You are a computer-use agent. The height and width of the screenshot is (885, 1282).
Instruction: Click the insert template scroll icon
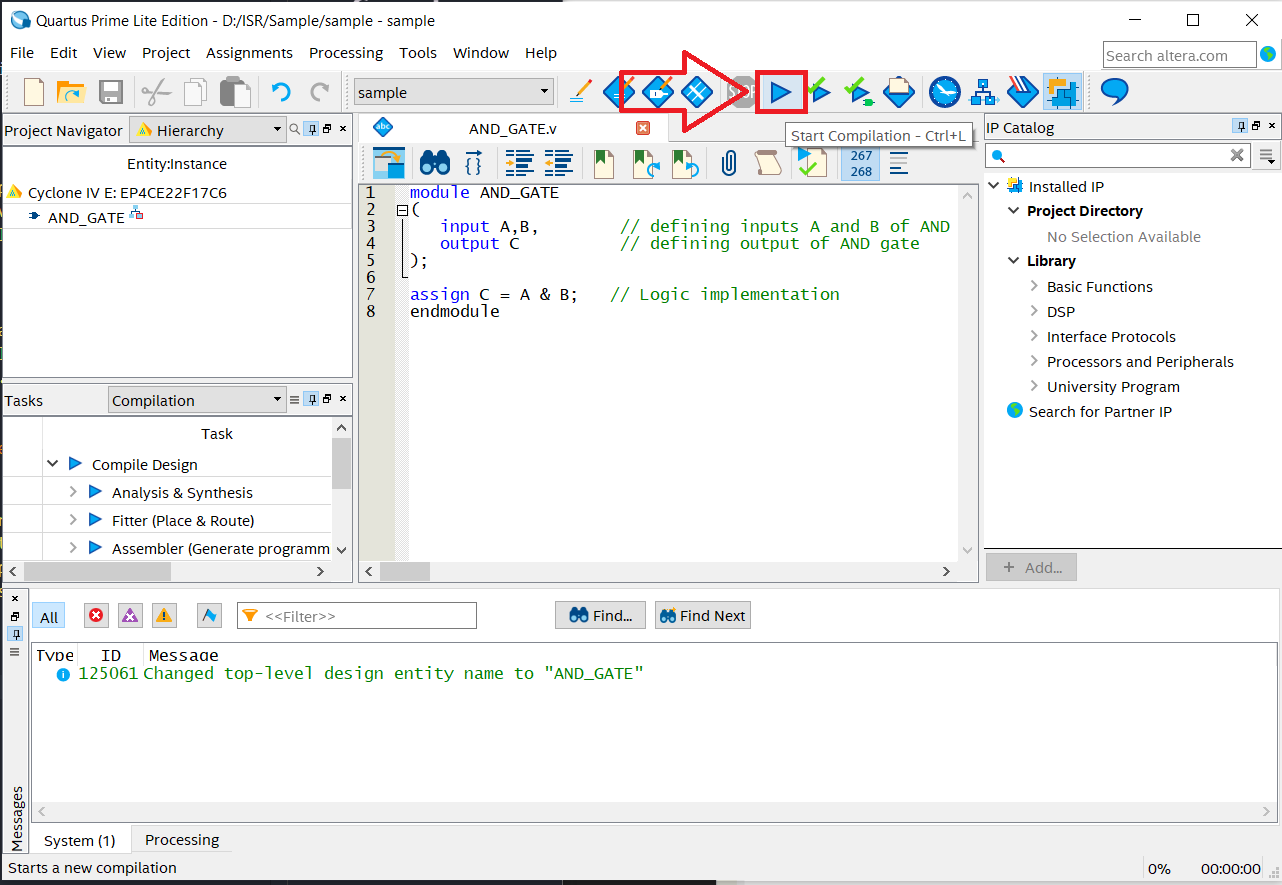[x=767, y=163]
